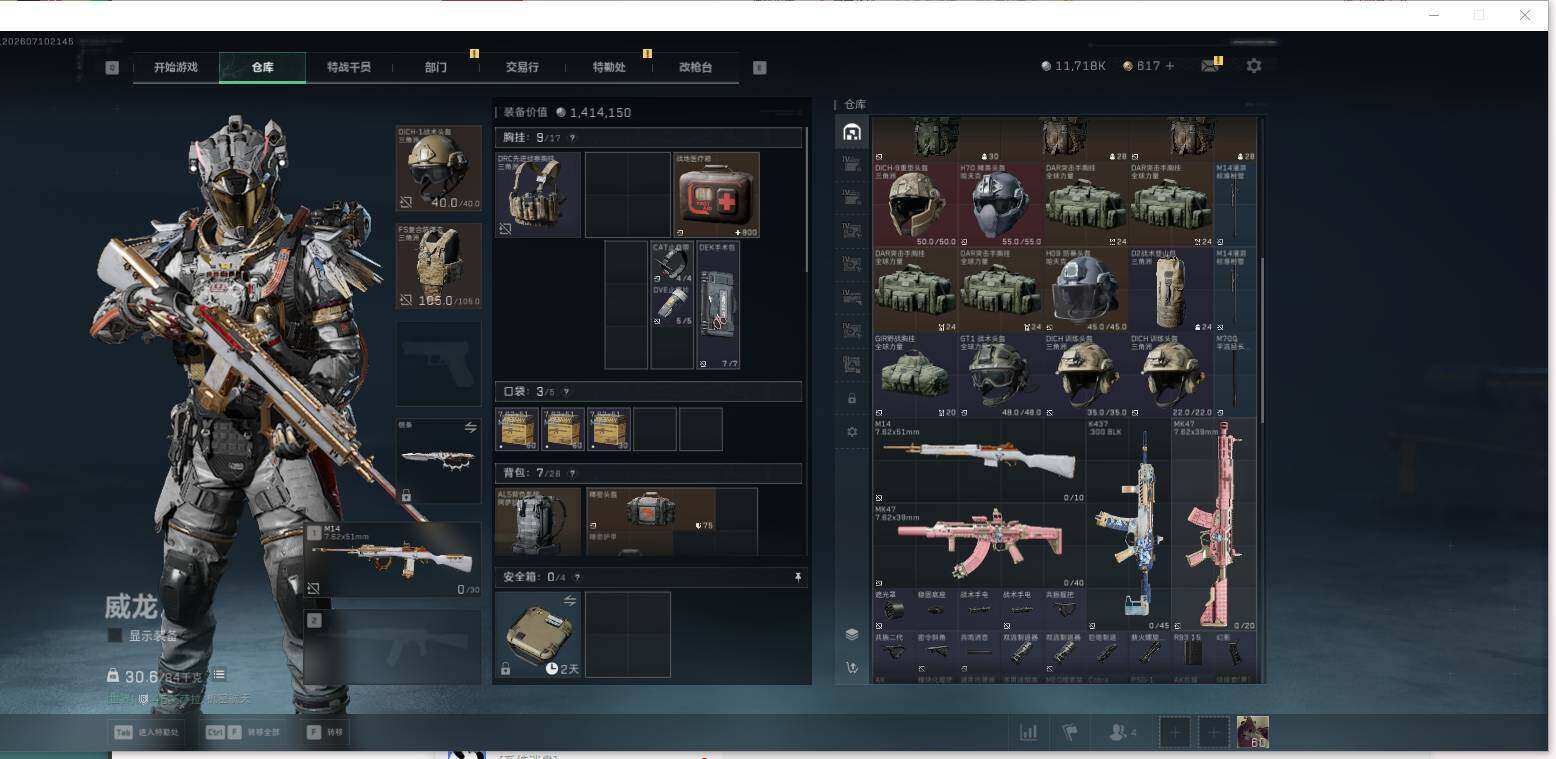The width and height of the screenshot is (1556, 759).
Task: Click the sidebar lock icon in warehouse
Action: click(852, 398)
